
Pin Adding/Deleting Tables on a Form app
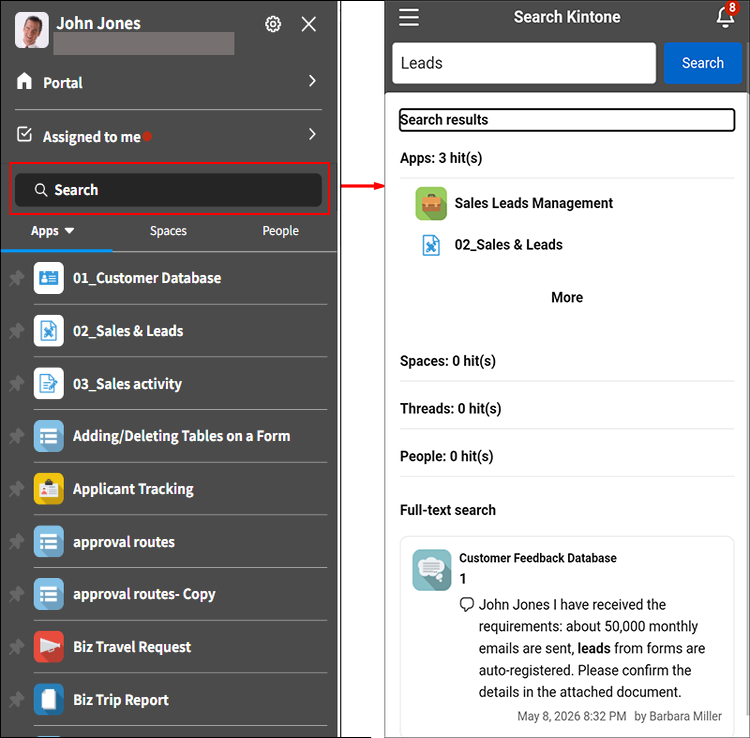[x=17, y=436]
